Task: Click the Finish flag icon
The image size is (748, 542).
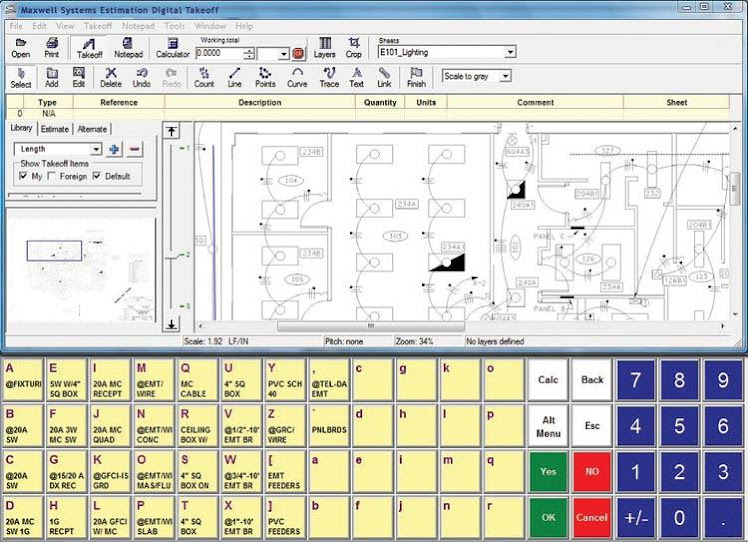Action: click(x=416, y=78)
